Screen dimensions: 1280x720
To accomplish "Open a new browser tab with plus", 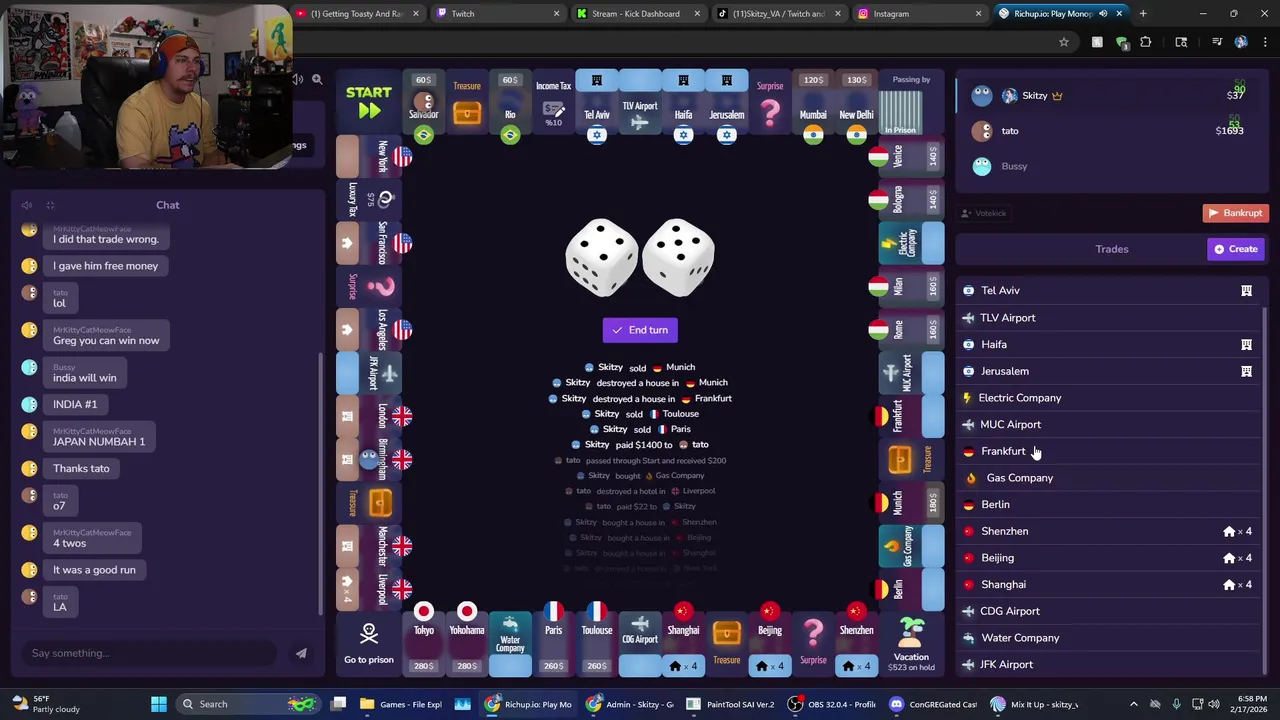I will [1143, 14].
